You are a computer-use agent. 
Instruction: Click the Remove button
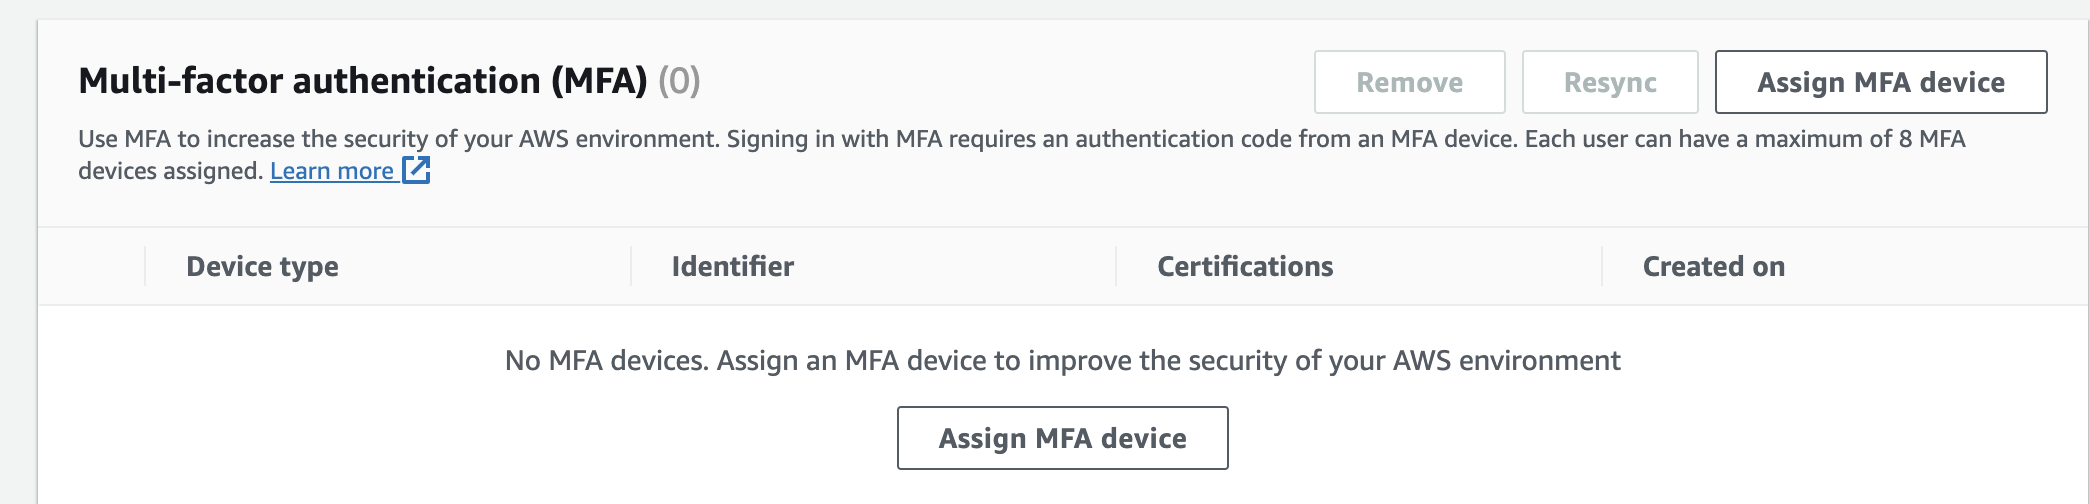[x=1409, y=82]
